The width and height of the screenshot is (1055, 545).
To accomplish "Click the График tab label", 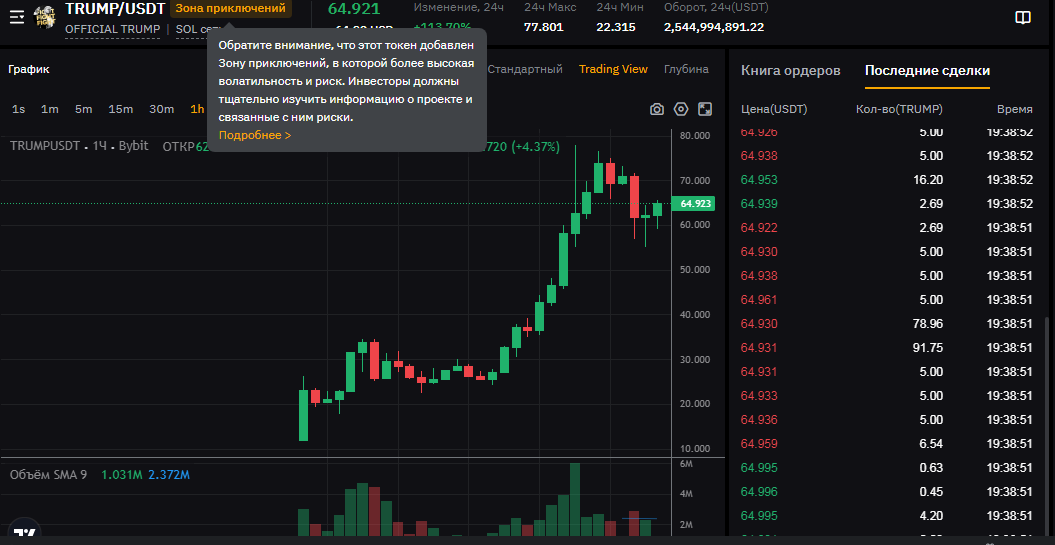I will pyautogui.click(x=29, y=69).
